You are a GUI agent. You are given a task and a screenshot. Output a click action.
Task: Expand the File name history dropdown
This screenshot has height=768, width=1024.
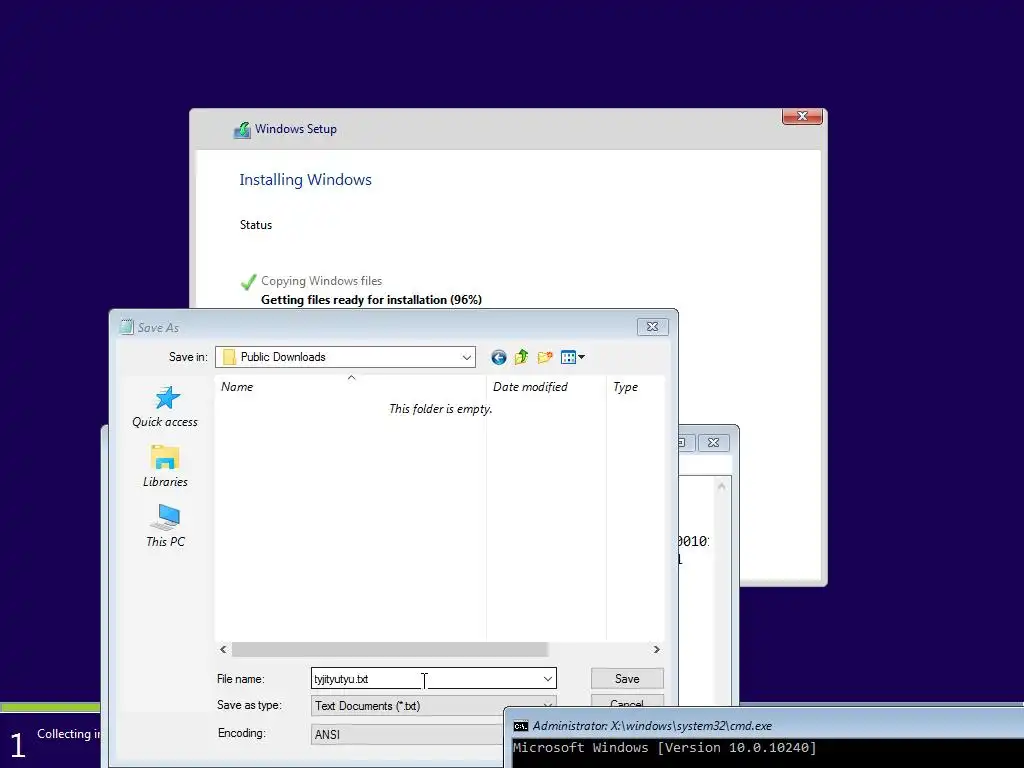tap(548, 679)
